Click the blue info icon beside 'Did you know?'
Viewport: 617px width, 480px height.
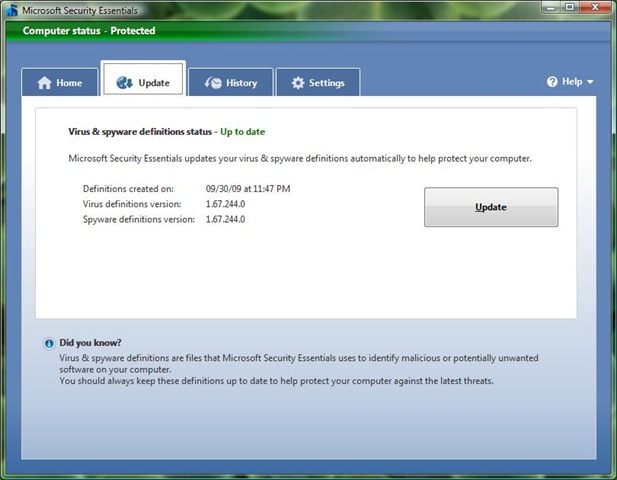49,343
